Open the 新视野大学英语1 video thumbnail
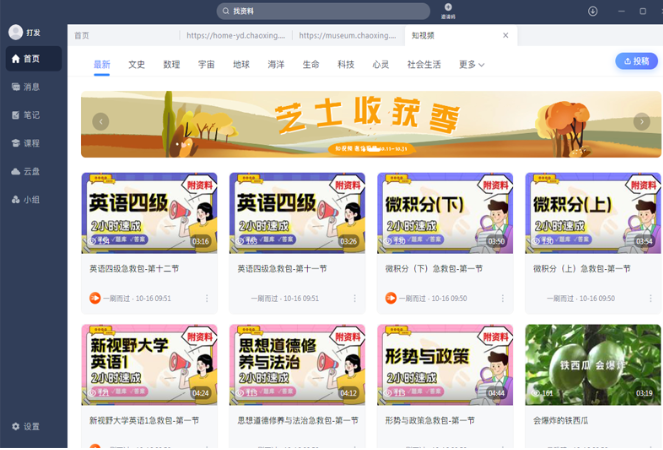This screenshot has width=663, height=450. (x=149, y=365)
